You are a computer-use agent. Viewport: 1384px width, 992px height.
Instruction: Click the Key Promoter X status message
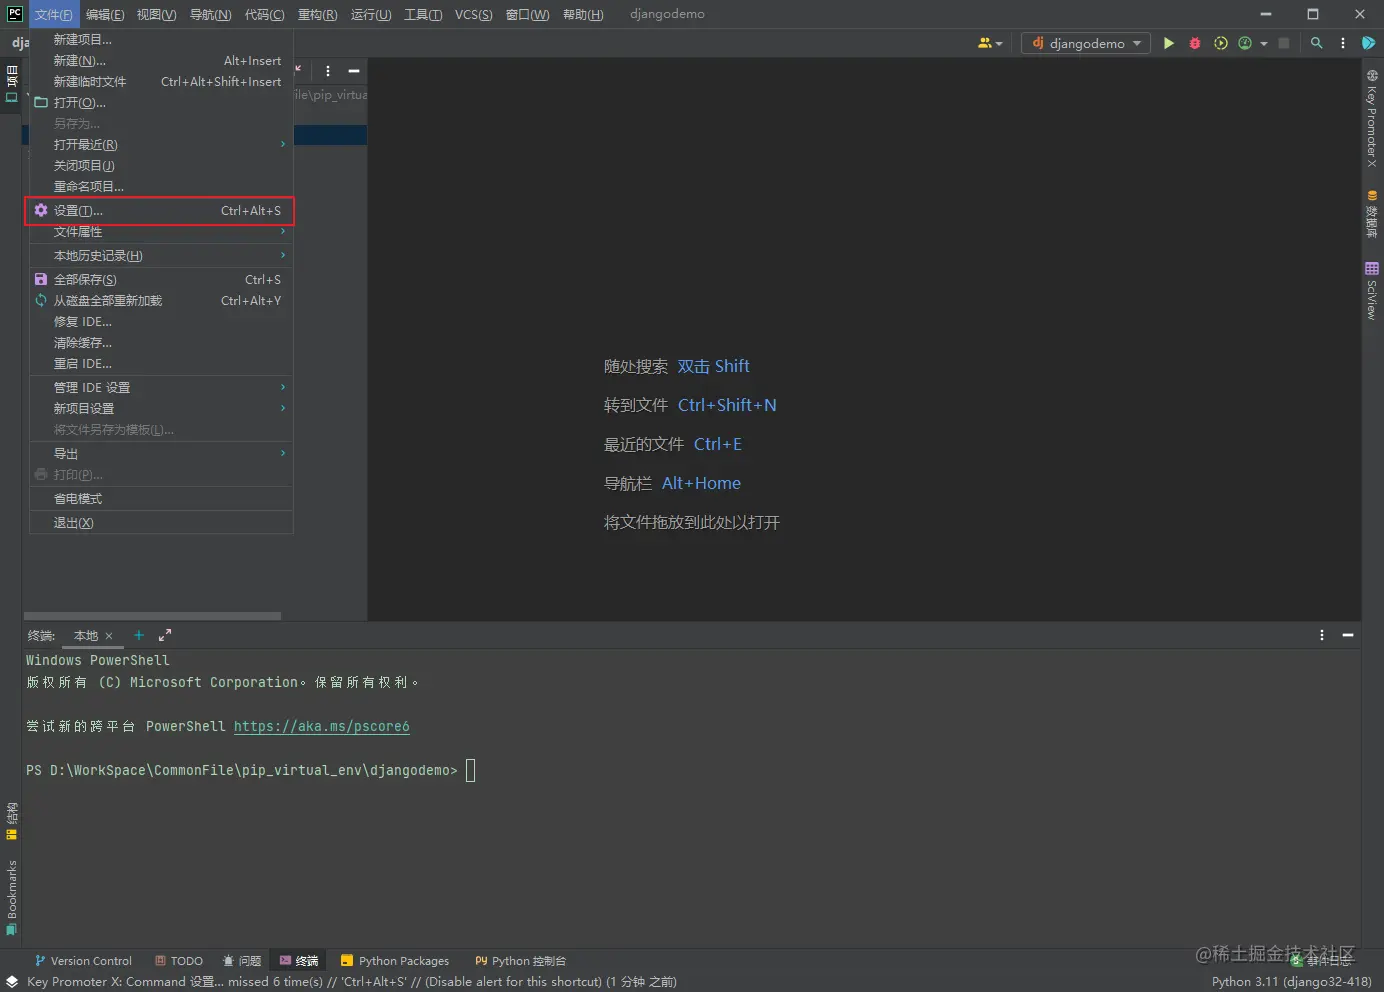352,982
